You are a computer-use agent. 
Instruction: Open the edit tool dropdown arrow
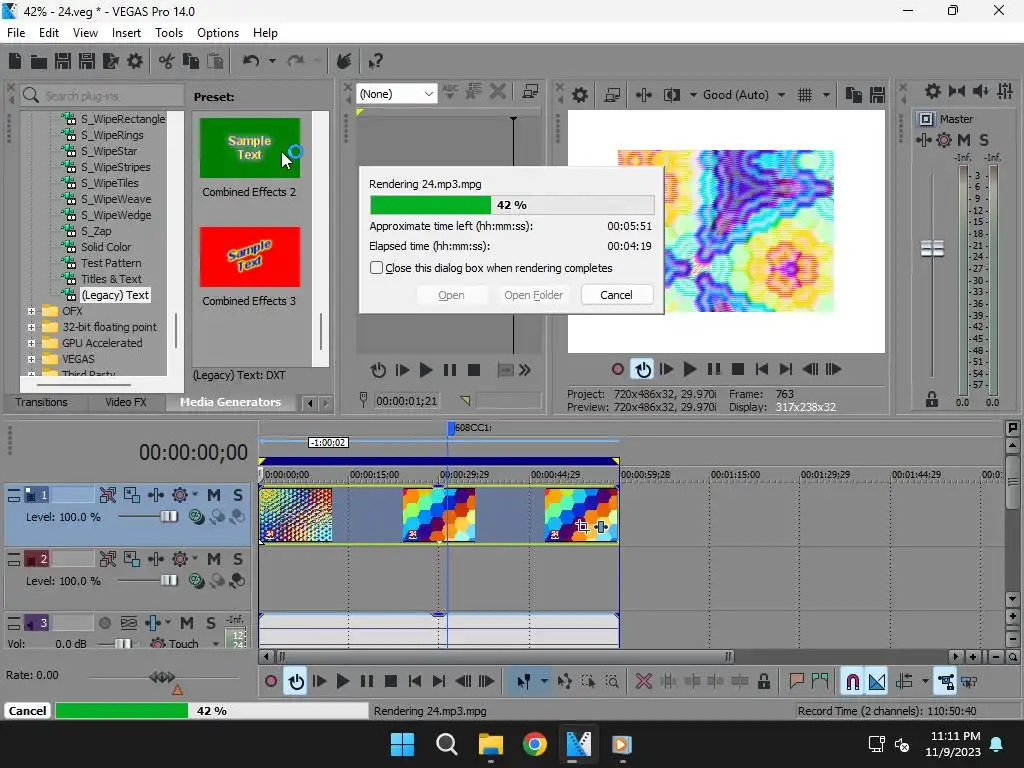coord(544,681)
